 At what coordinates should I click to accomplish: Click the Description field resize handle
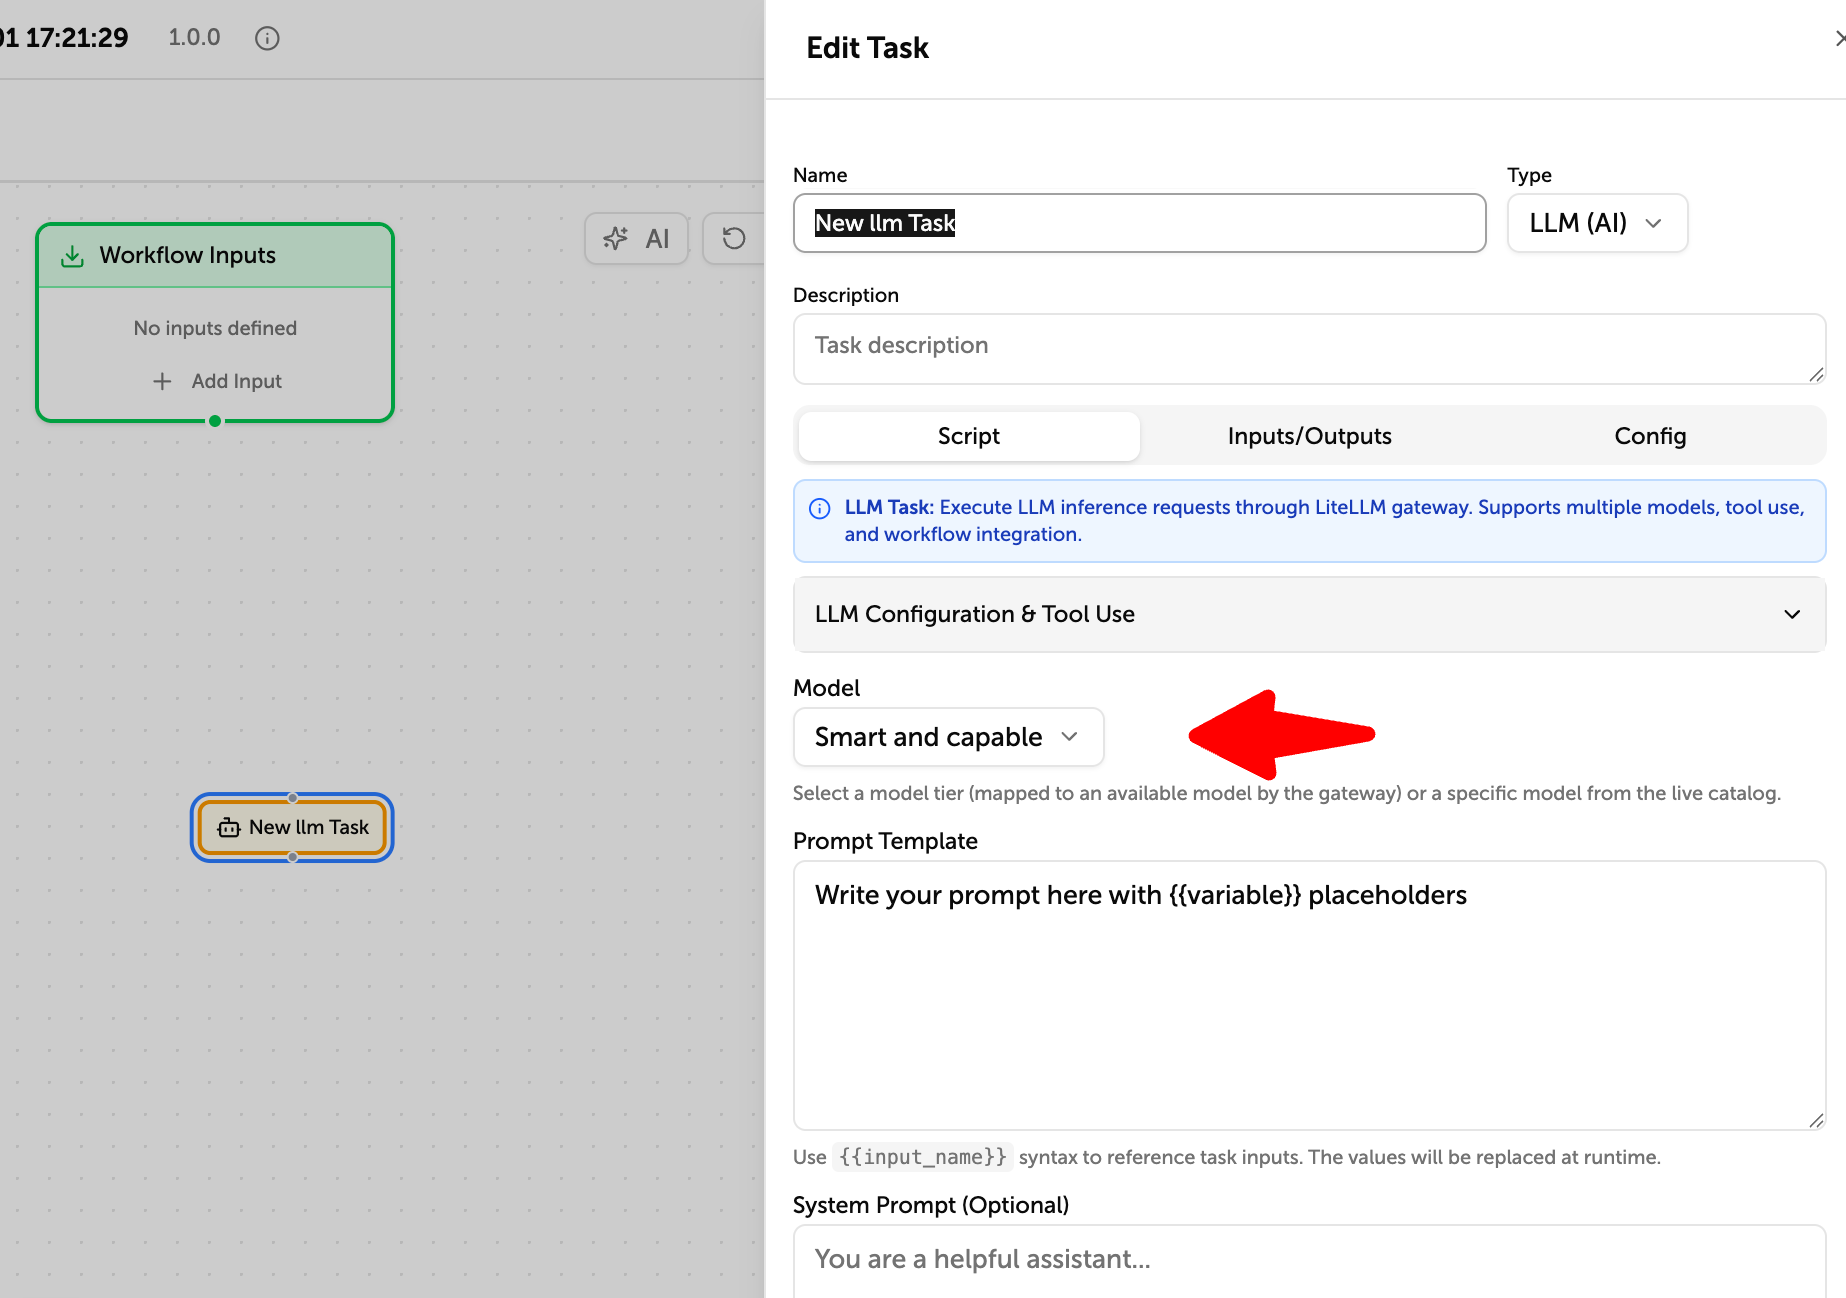tap(1816, 374)
